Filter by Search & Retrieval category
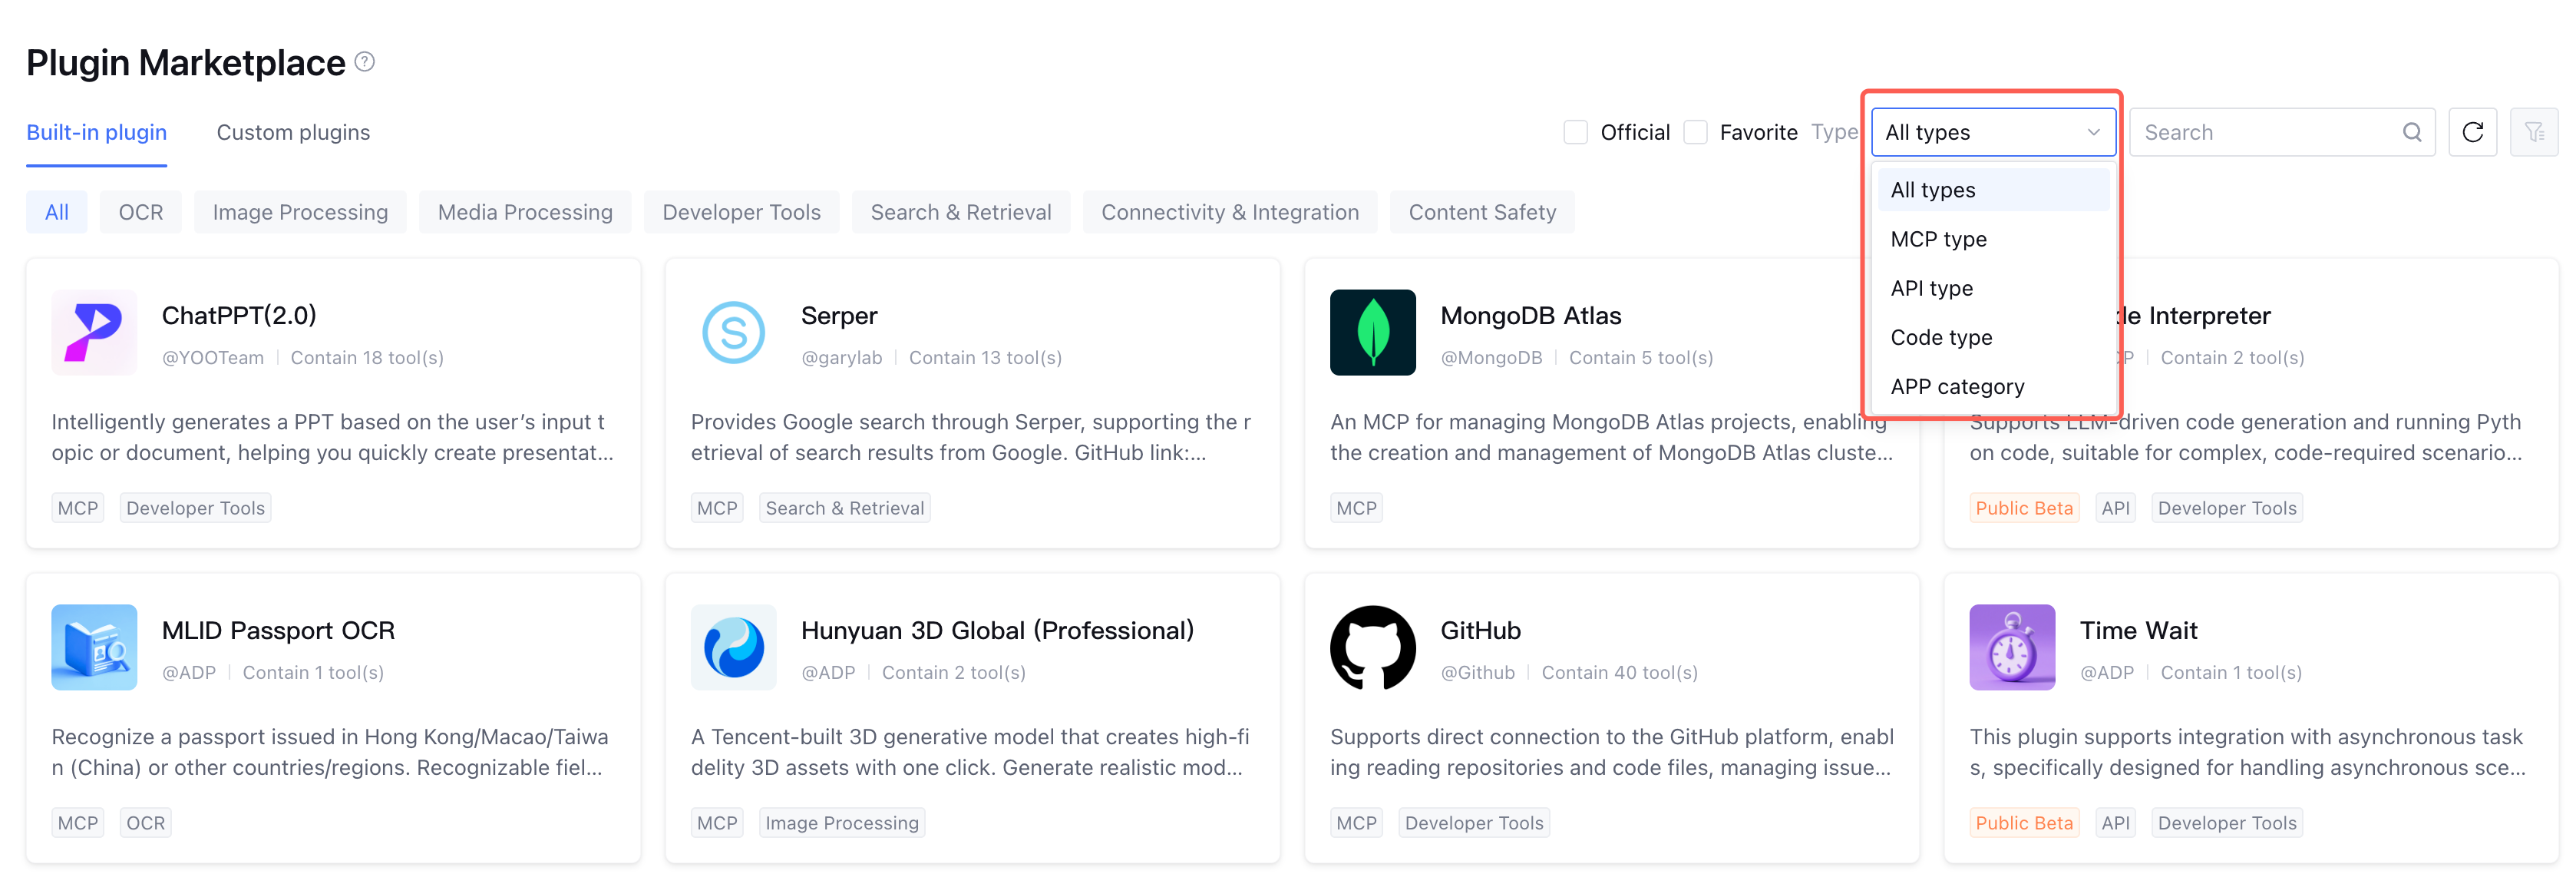The image size is (2576, 874). tap(960, 212)
